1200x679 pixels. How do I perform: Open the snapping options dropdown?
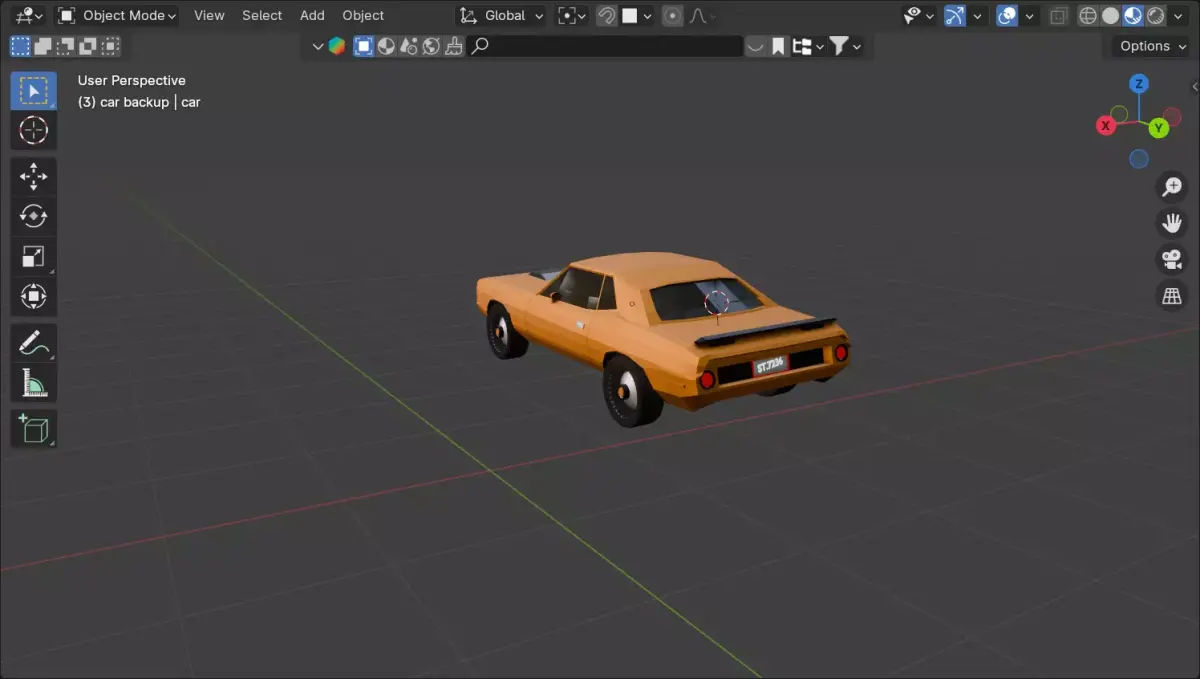pyautogui.click(x=636, y=16)
